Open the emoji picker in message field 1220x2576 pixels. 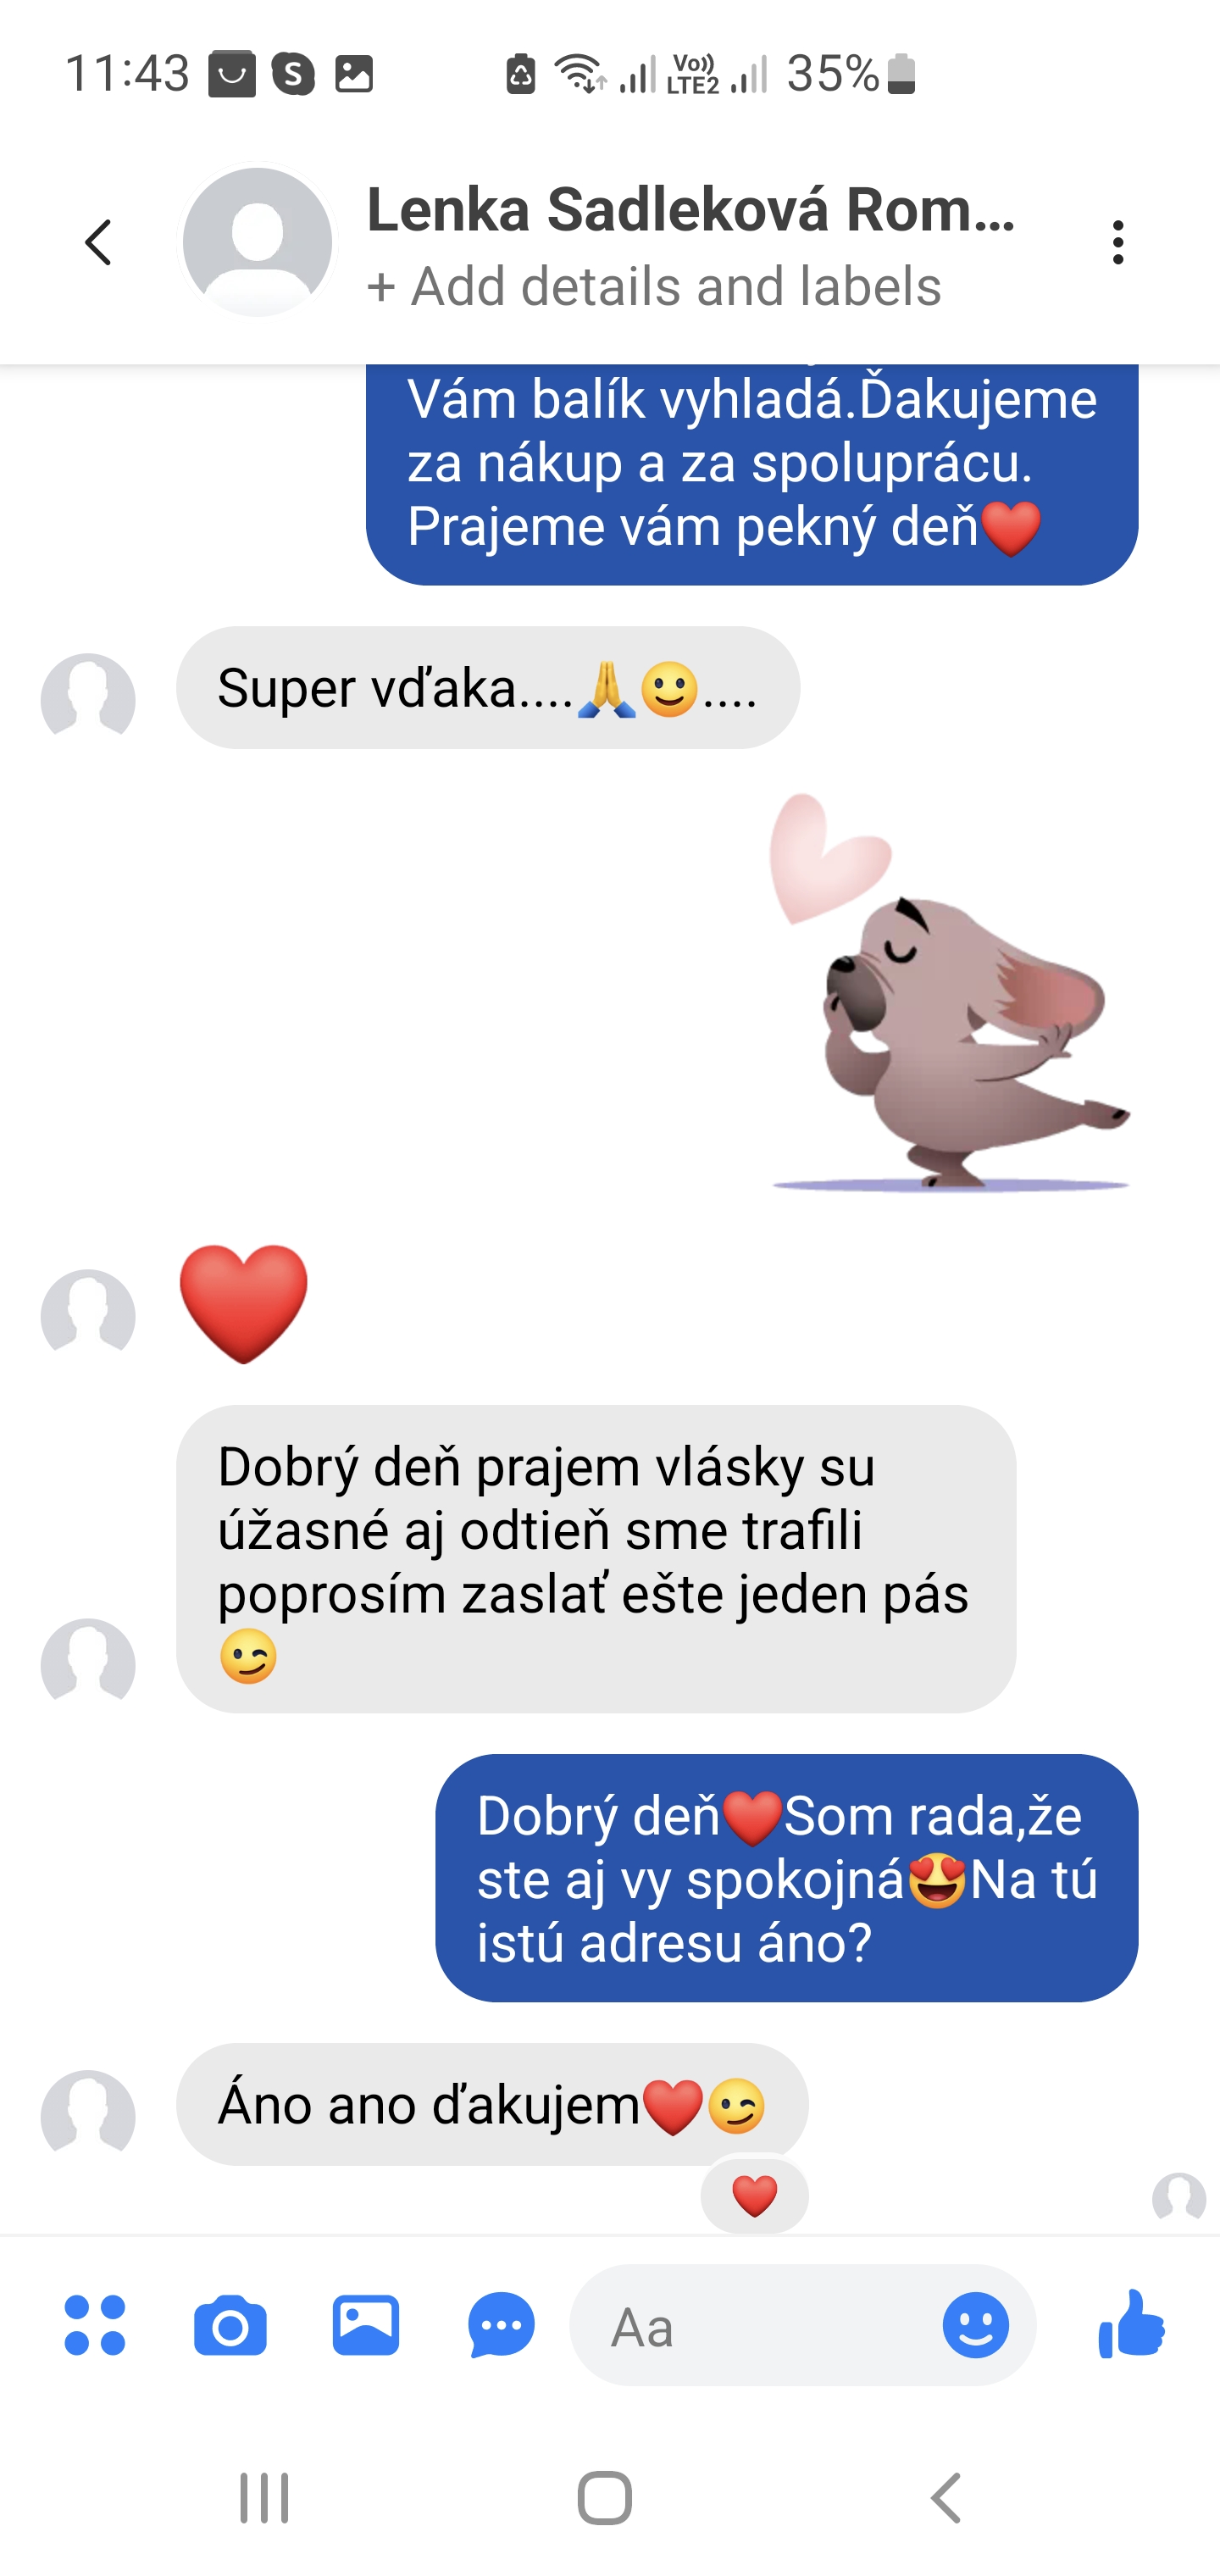976,2325
